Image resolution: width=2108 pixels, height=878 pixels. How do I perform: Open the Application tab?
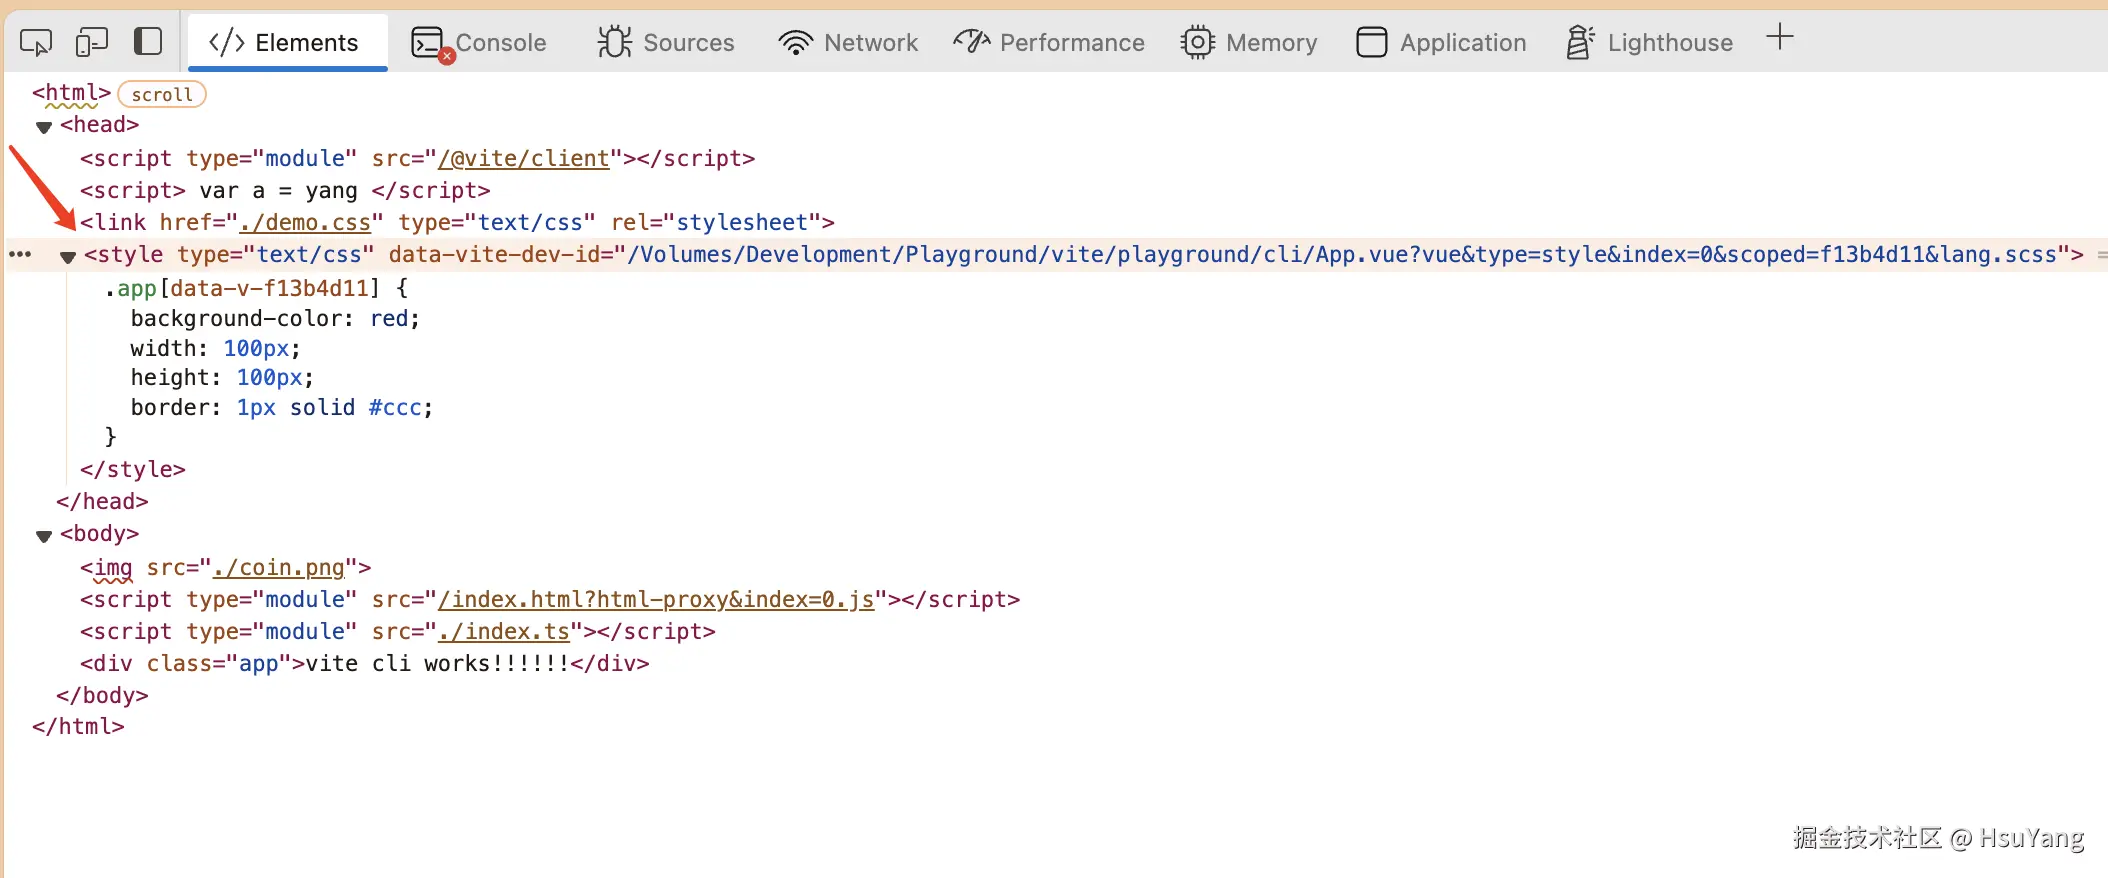1441,42
